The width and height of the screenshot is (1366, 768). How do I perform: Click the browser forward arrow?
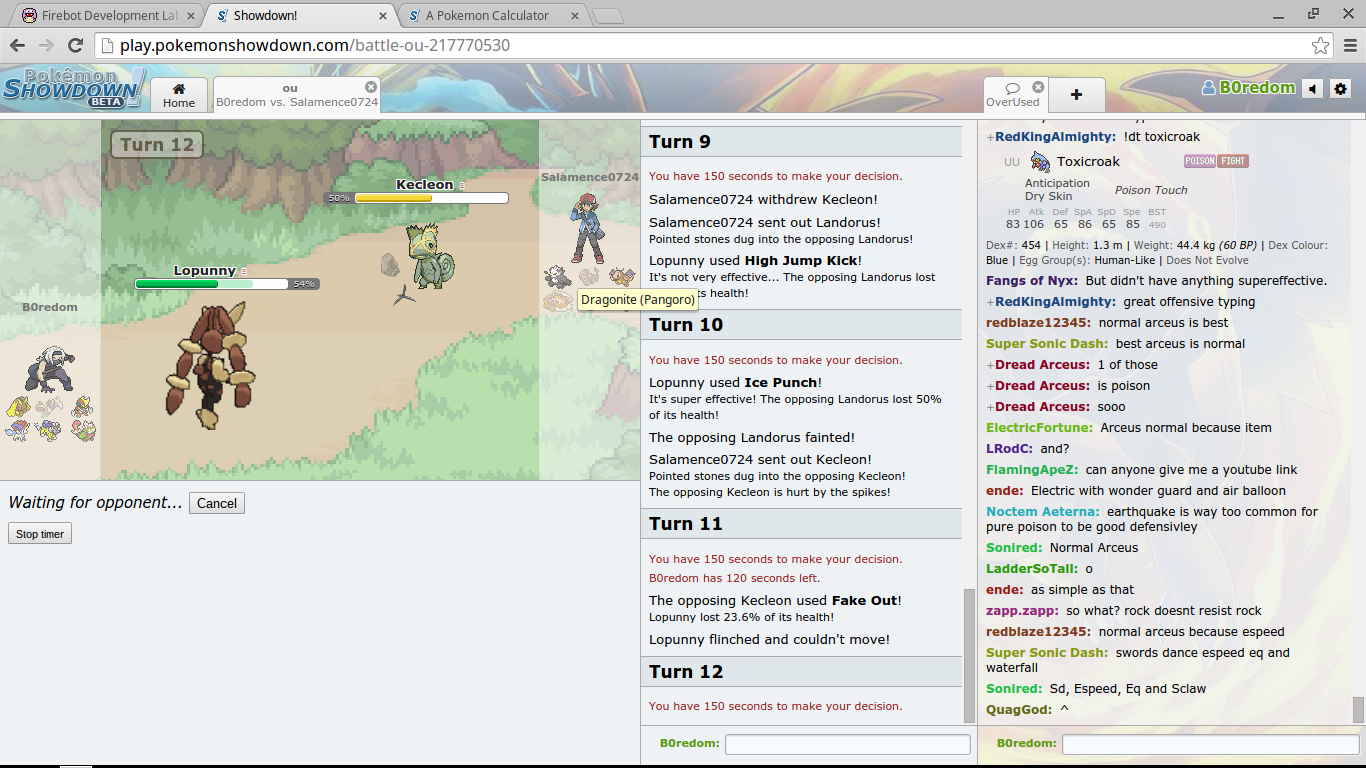coord(46,45)
